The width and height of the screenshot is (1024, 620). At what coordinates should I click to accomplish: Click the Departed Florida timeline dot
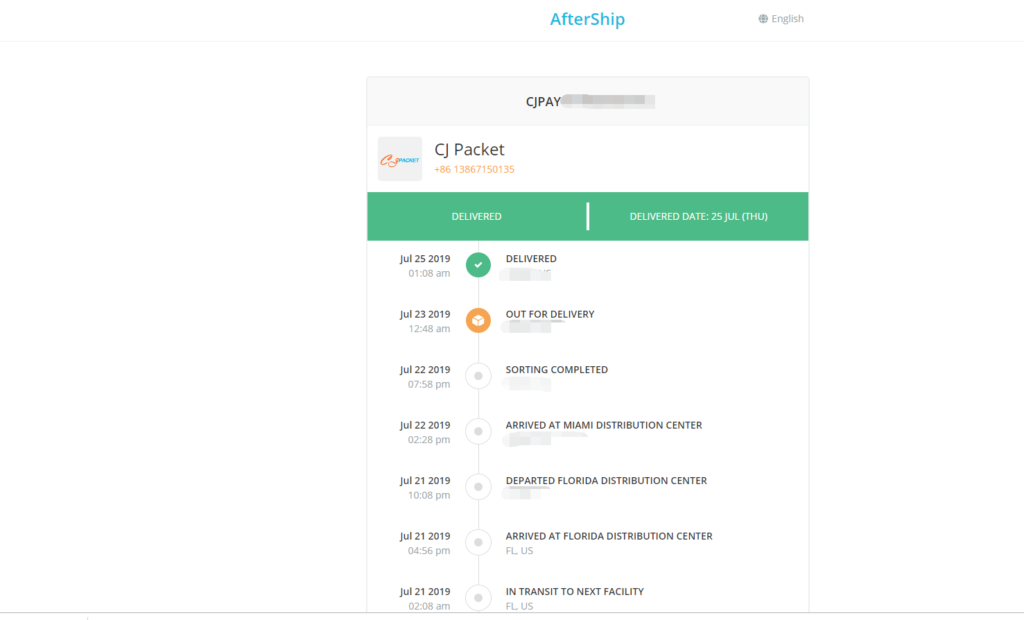tap(478, 487)
